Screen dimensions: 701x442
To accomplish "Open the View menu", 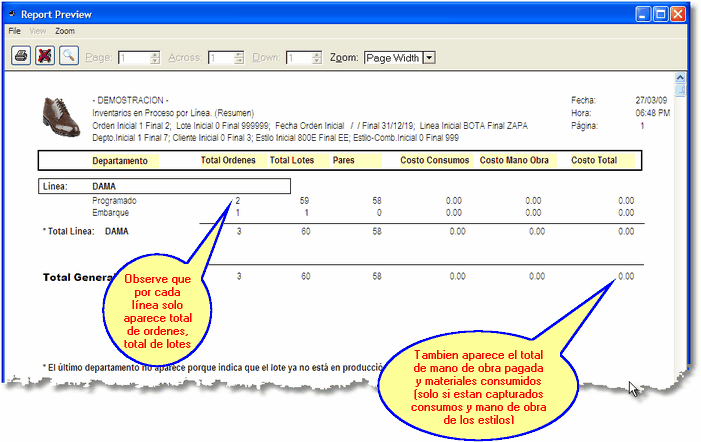I will click(x=38, y=32).
